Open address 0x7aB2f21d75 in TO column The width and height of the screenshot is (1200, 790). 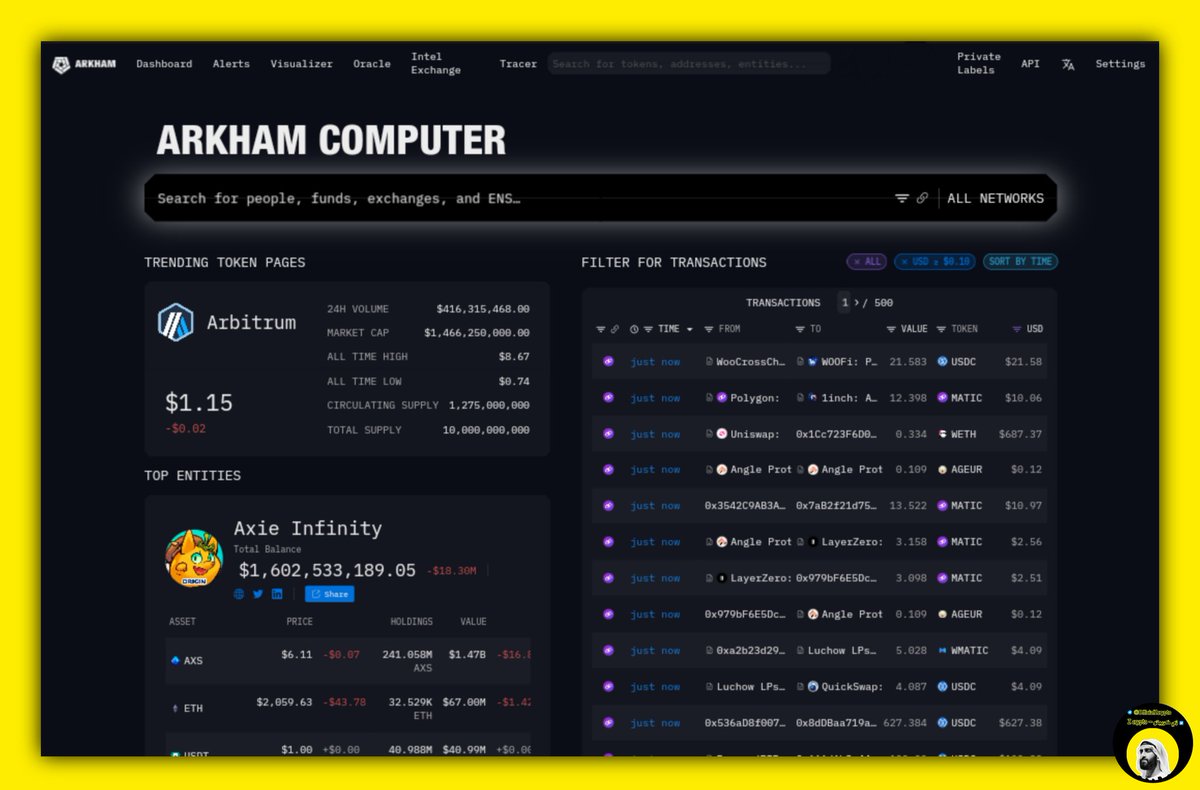836,506
